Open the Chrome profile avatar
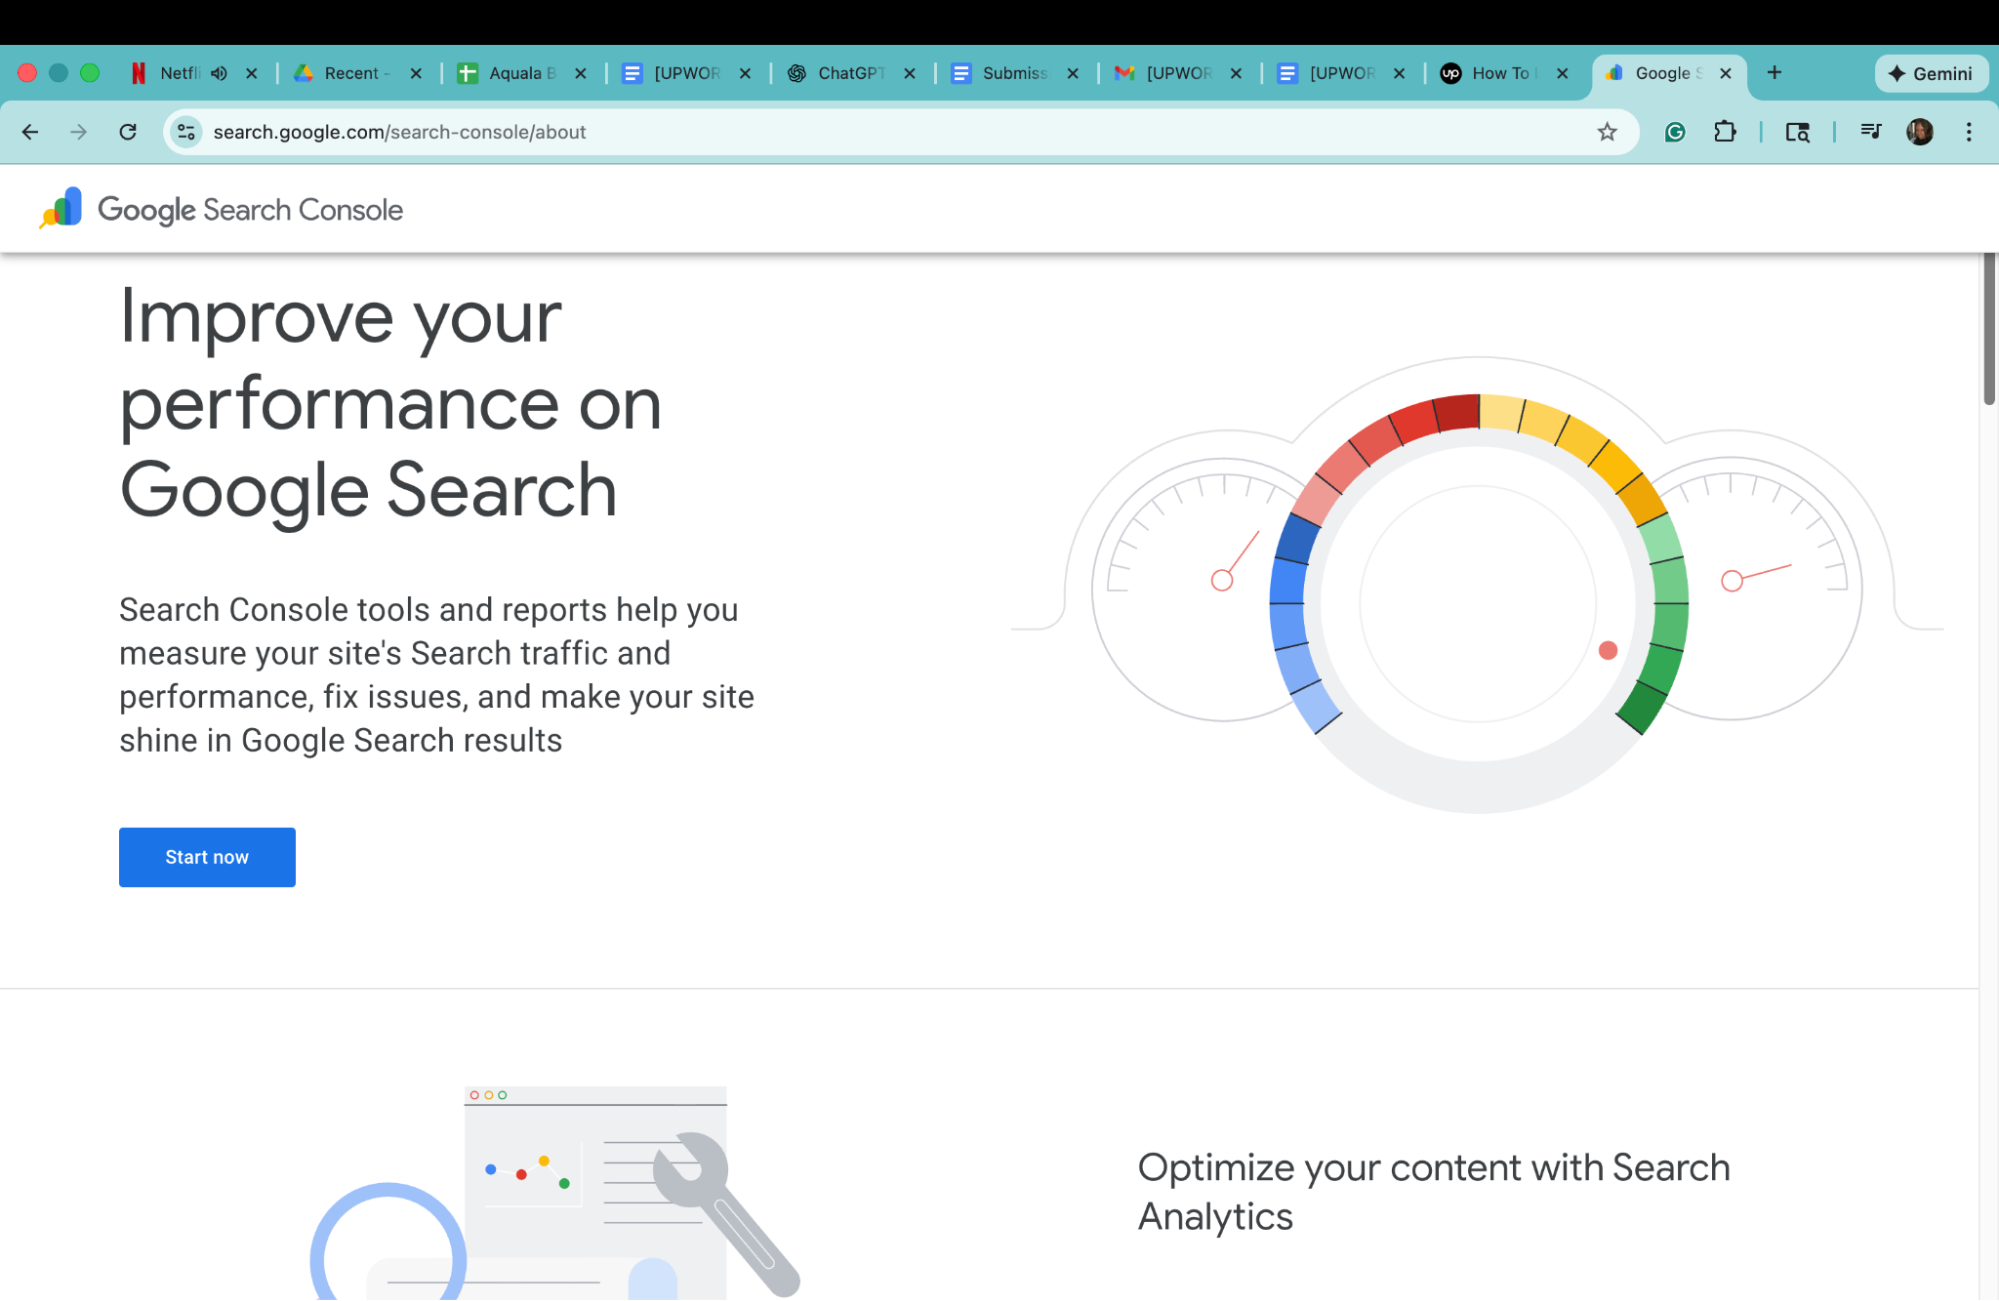Viewport: 1999px width, 1301px height. [x=1919, y=132]
